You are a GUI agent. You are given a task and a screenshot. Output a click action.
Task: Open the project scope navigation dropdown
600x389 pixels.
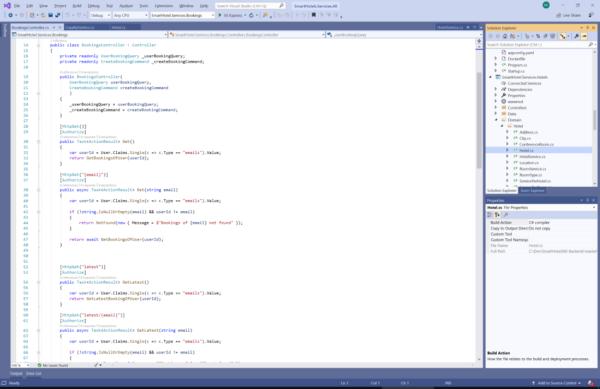click(90, 35)
